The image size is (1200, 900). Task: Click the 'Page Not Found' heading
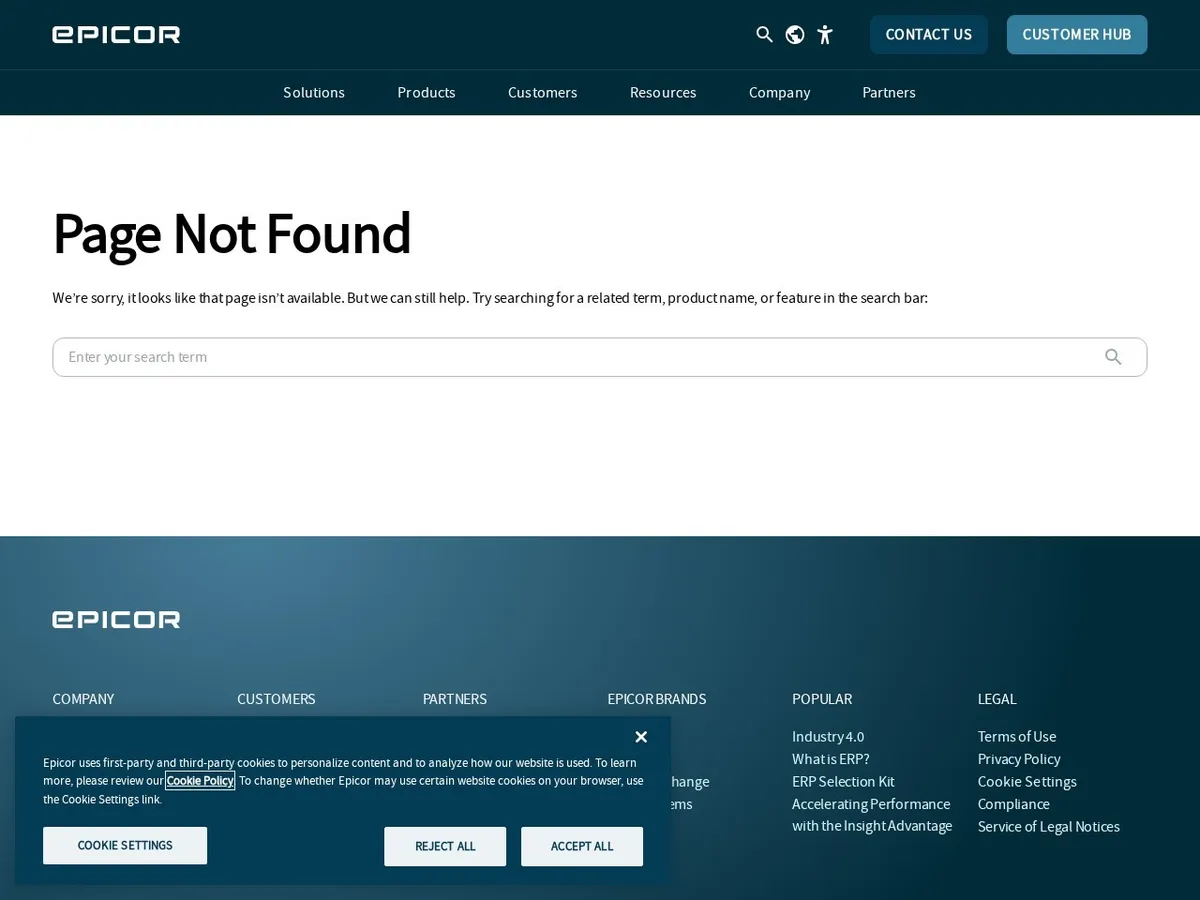coord(231,234)
